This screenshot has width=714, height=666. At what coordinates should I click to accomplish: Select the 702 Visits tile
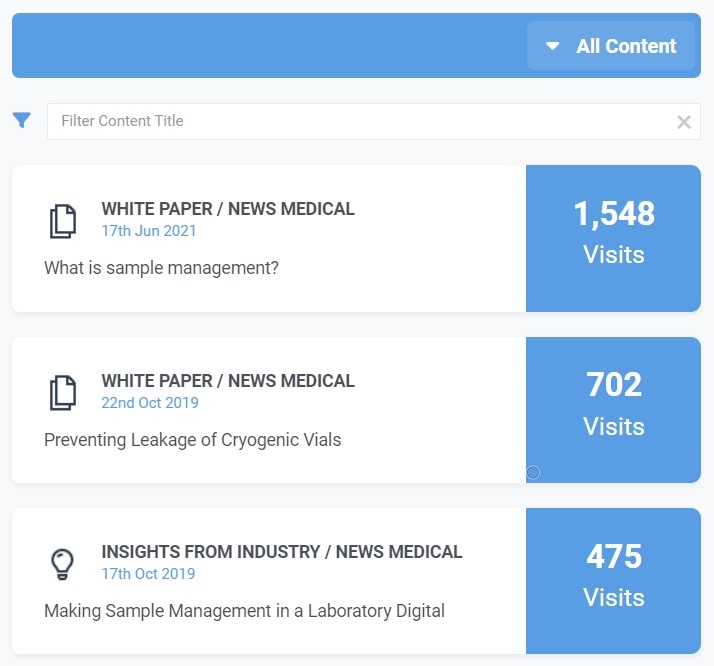(613, 410)
